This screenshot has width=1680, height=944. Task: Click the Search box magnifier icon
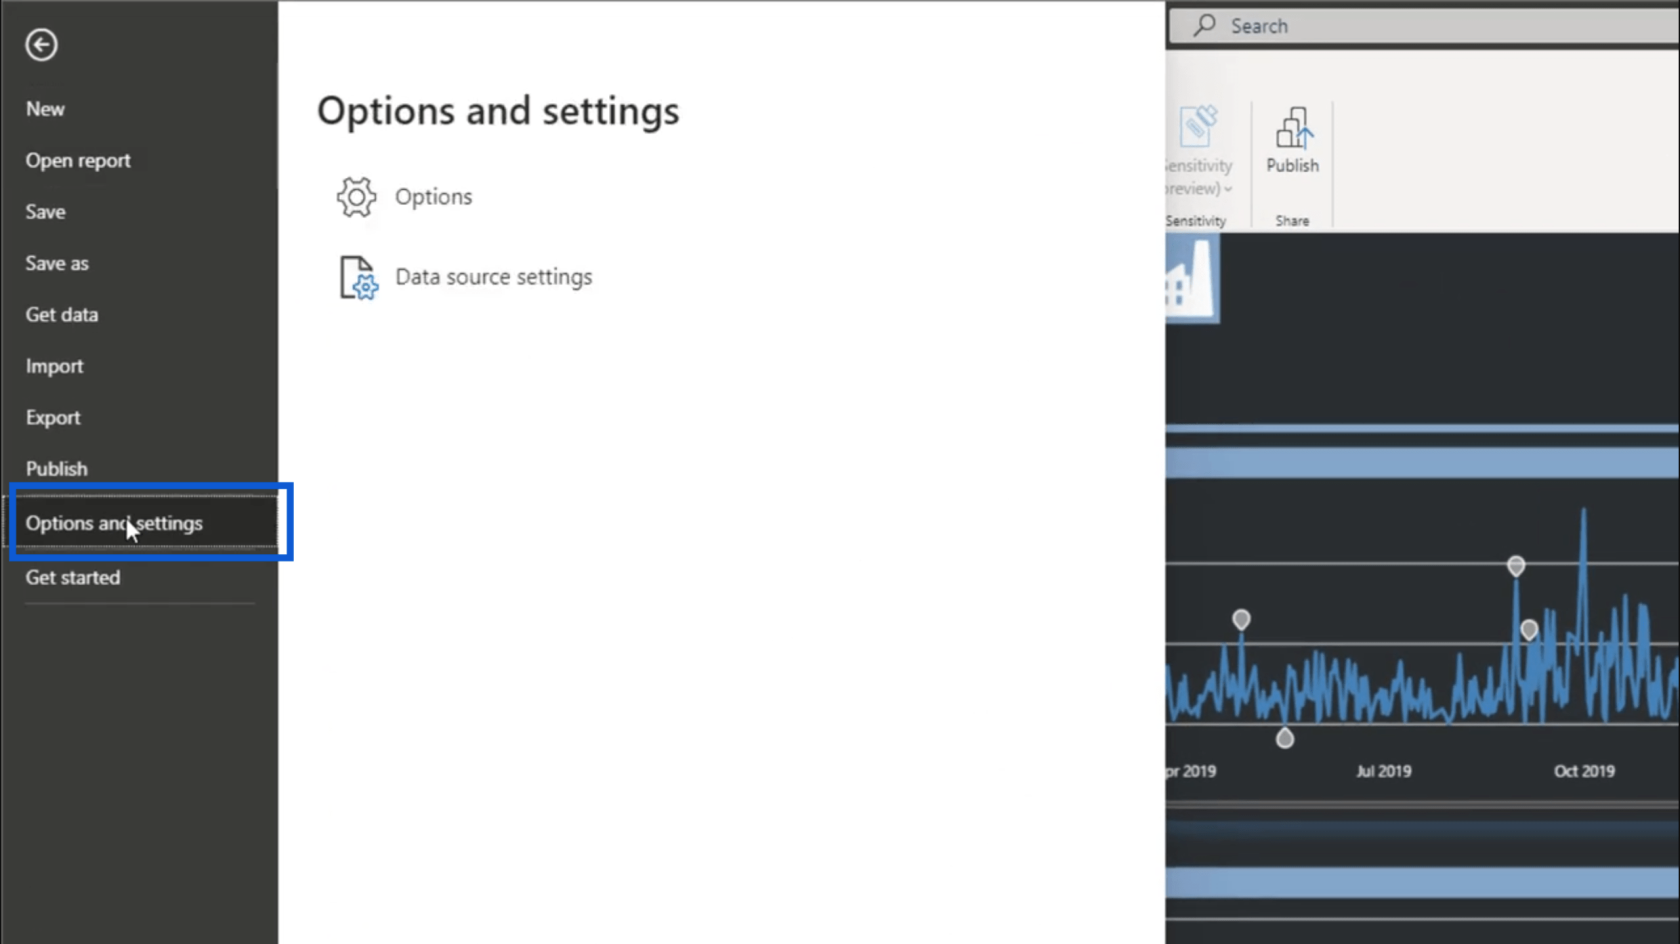coord(1204,25)
